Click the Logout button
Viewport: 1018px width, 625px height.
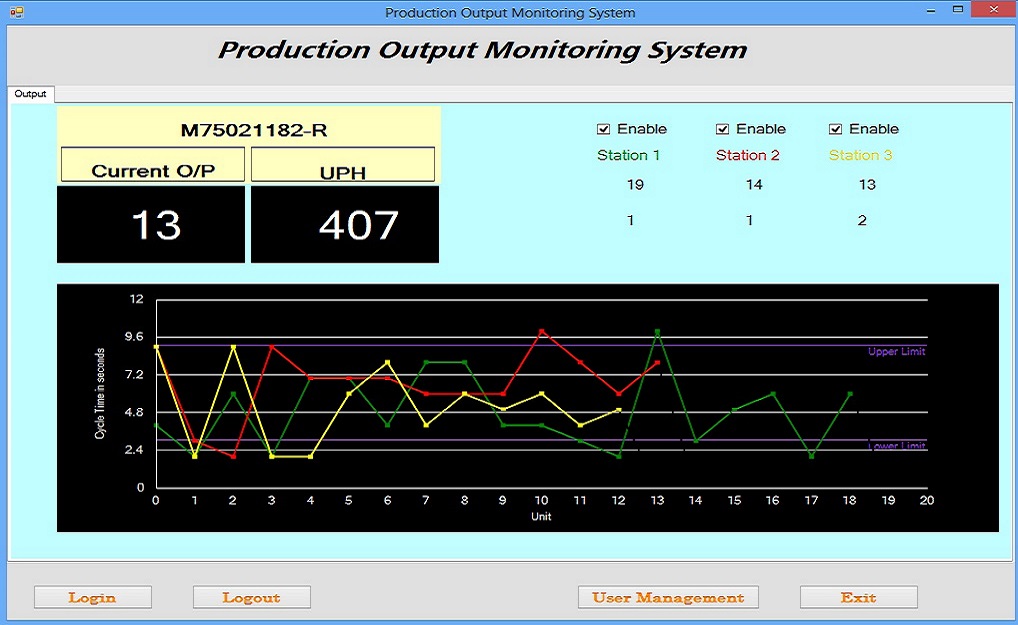tap(251, 598)
